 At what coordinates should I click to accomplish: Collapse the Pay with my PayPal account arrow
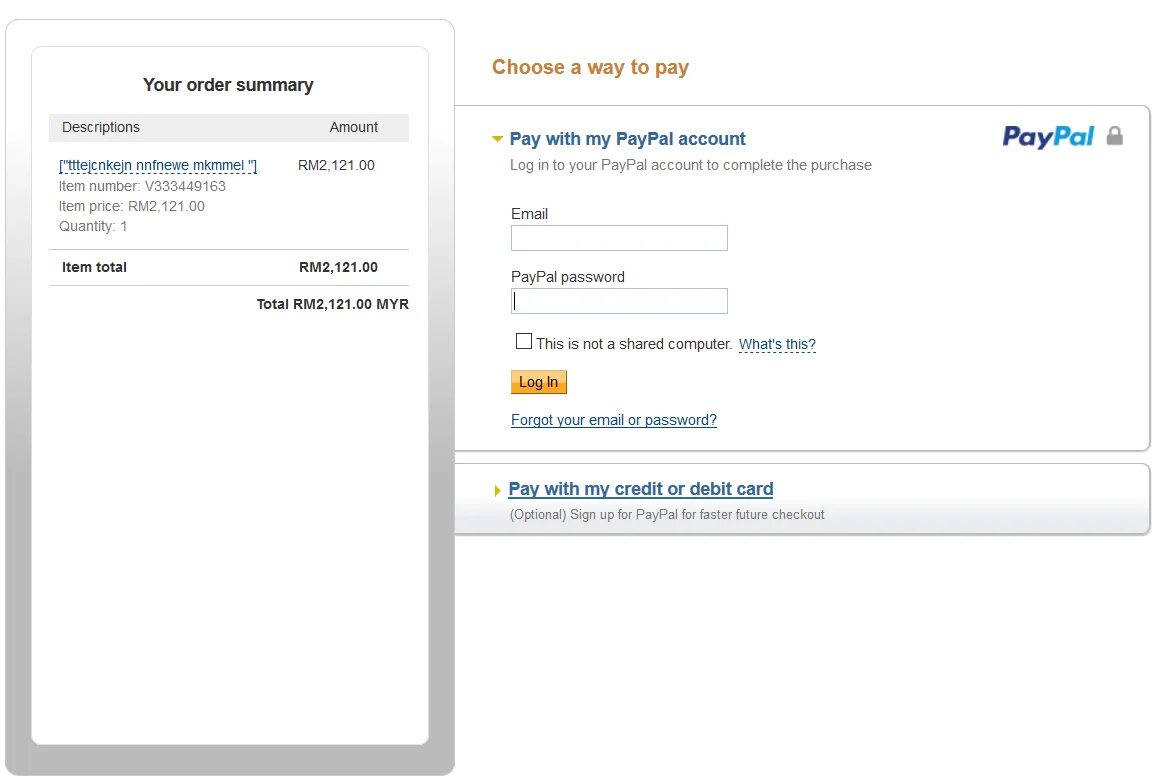(497, 139)
